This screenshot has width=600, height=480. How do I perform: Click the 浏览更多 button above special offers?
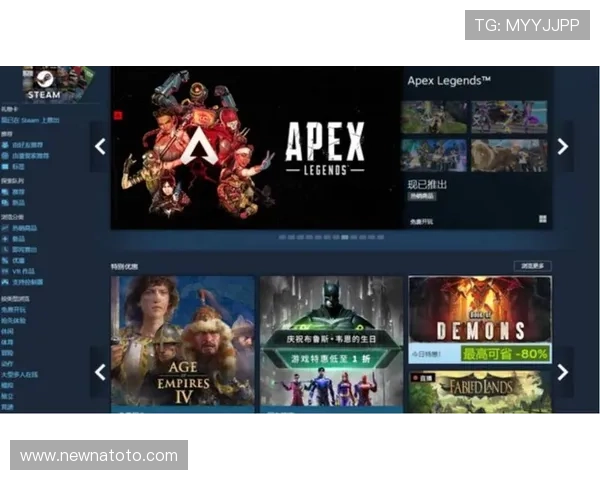click(531, 266)
